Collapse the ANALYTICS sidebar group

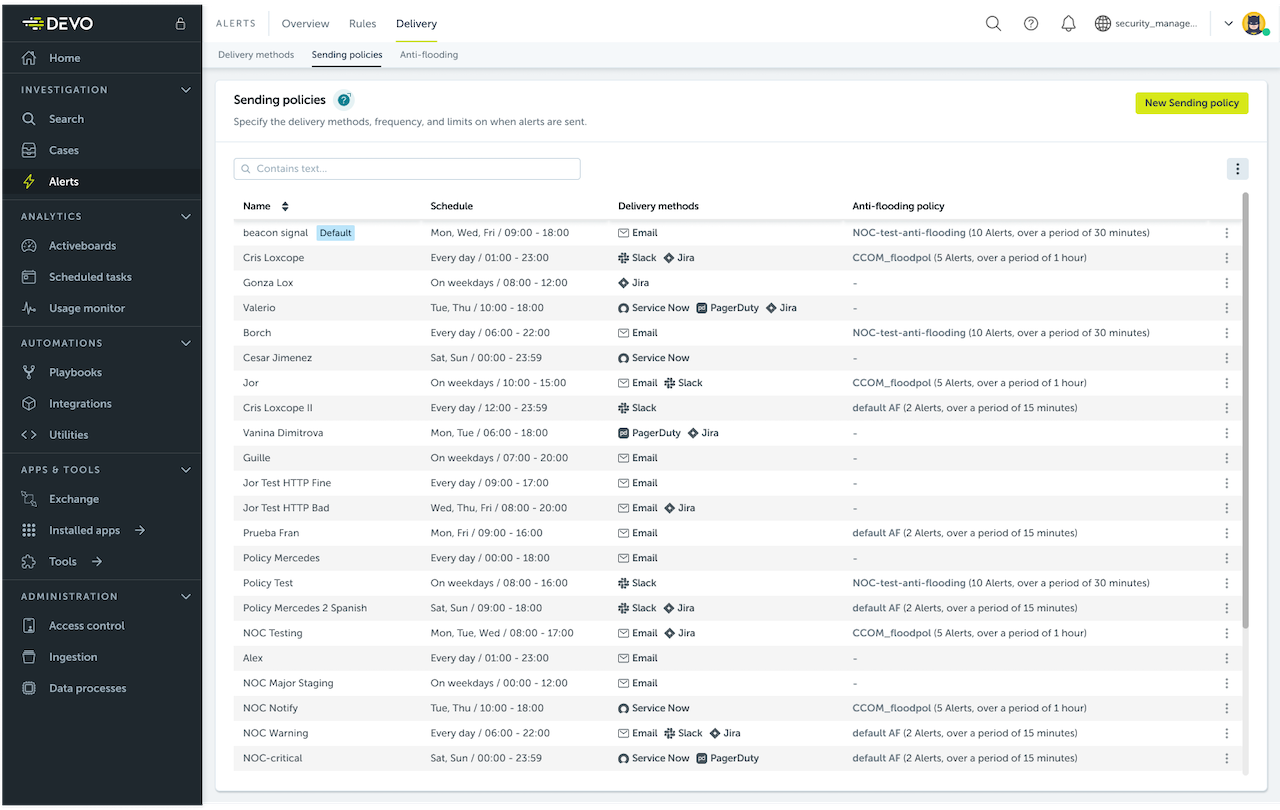point(185,216)
